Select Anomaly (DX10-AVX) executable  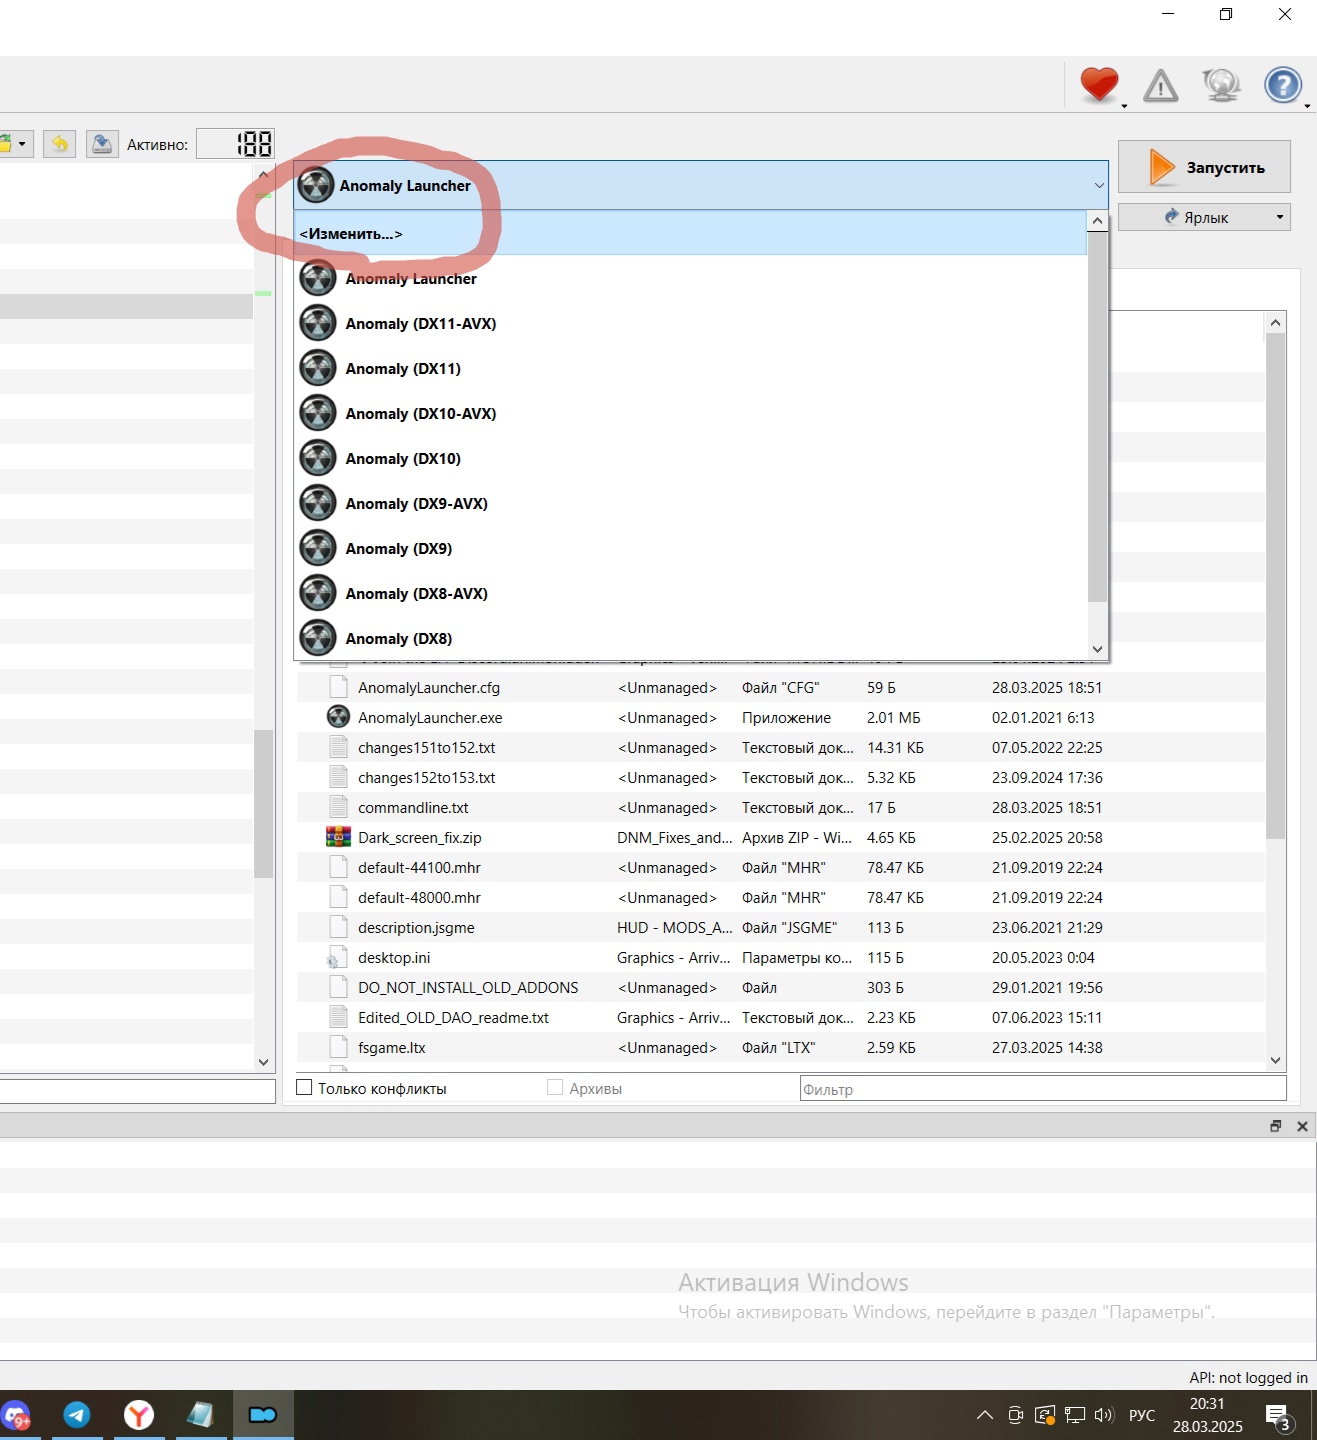coord(690,413)
